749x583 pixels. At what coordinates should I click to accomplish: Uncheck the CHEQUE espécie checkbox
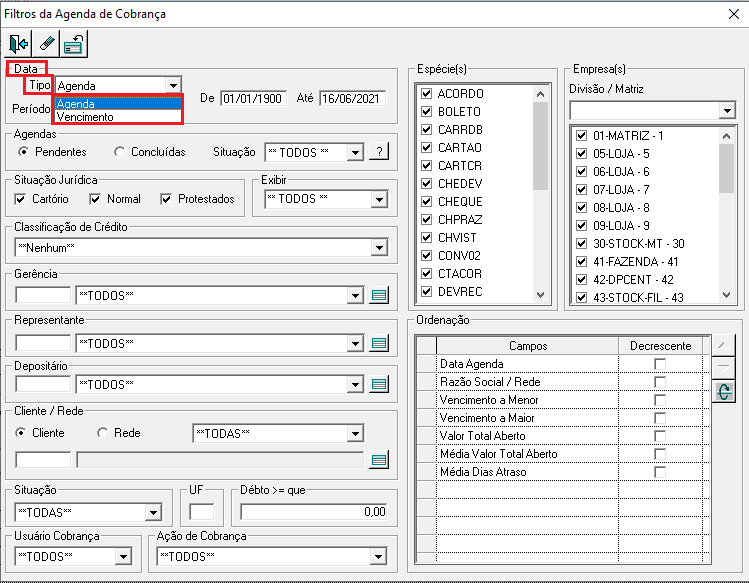point(427,202)
